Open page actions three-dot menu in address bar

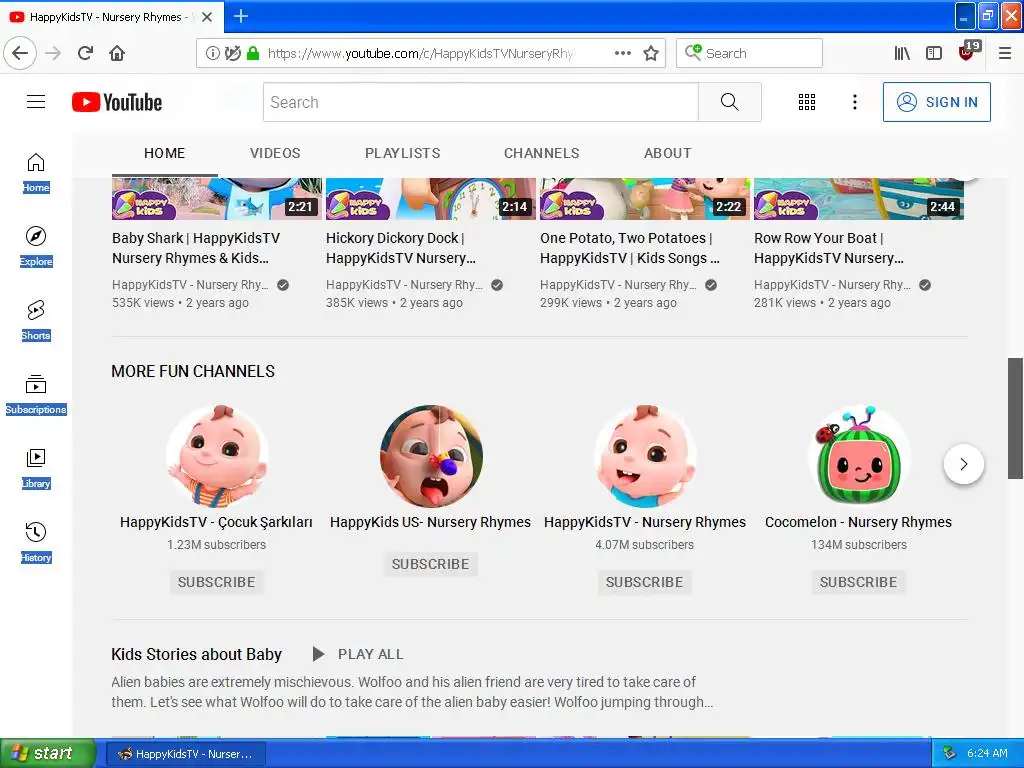[x=623, y=53]
